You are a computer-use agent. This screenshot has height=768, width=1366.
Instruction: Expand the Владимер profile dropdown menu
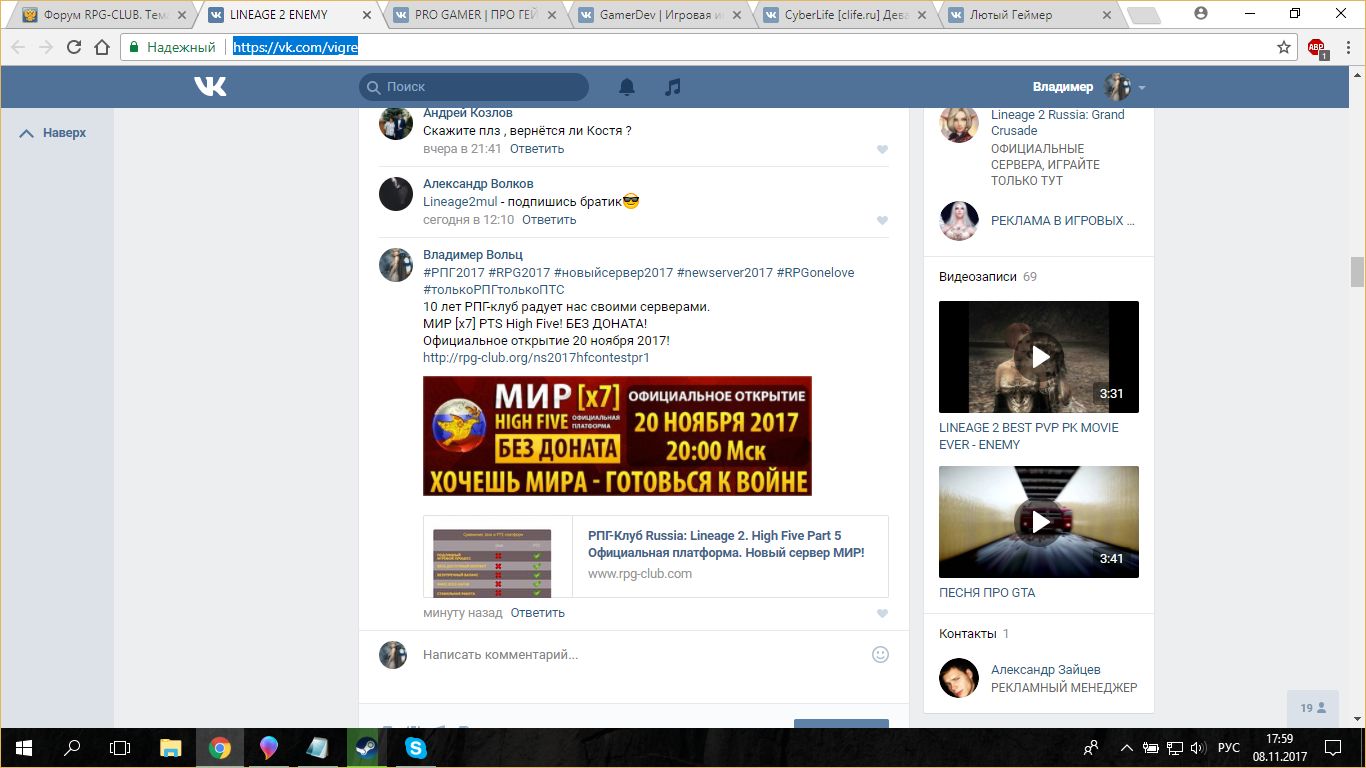click(1141, 88)
